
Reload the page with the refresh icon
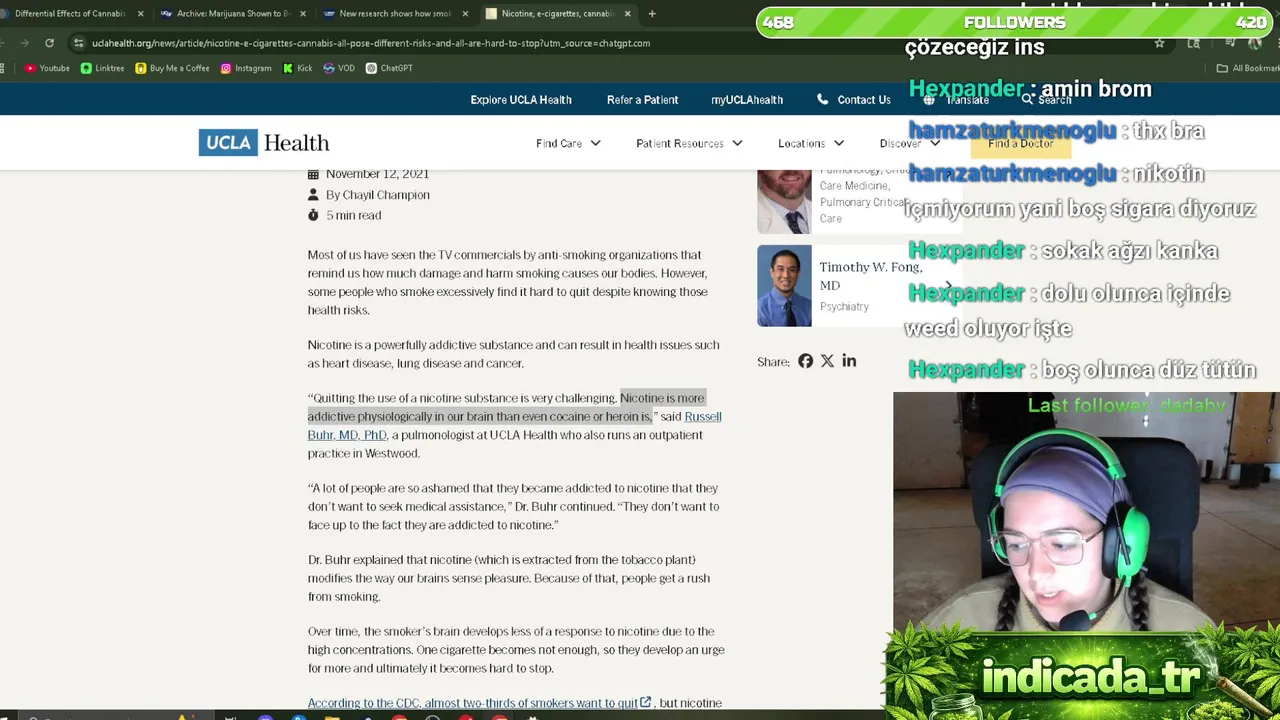49,43
